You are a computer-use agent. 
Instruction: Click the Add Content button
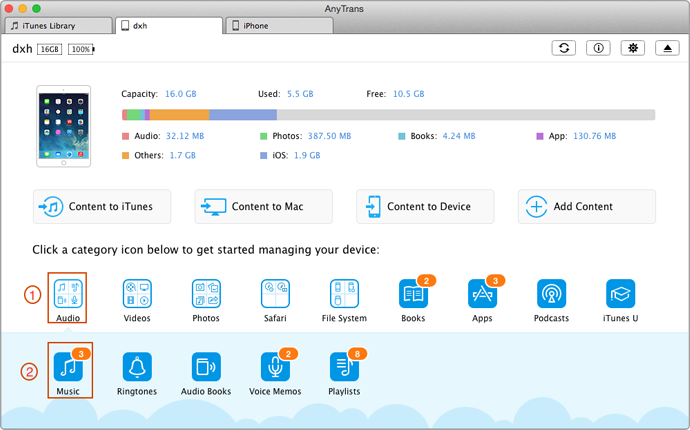pos(587,206)
